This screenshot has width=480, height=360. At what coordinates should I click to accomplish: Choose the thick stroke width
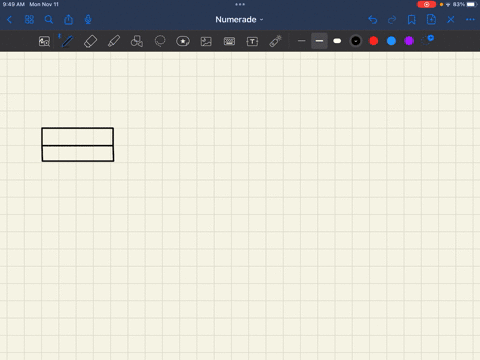(x=337, y=41)
